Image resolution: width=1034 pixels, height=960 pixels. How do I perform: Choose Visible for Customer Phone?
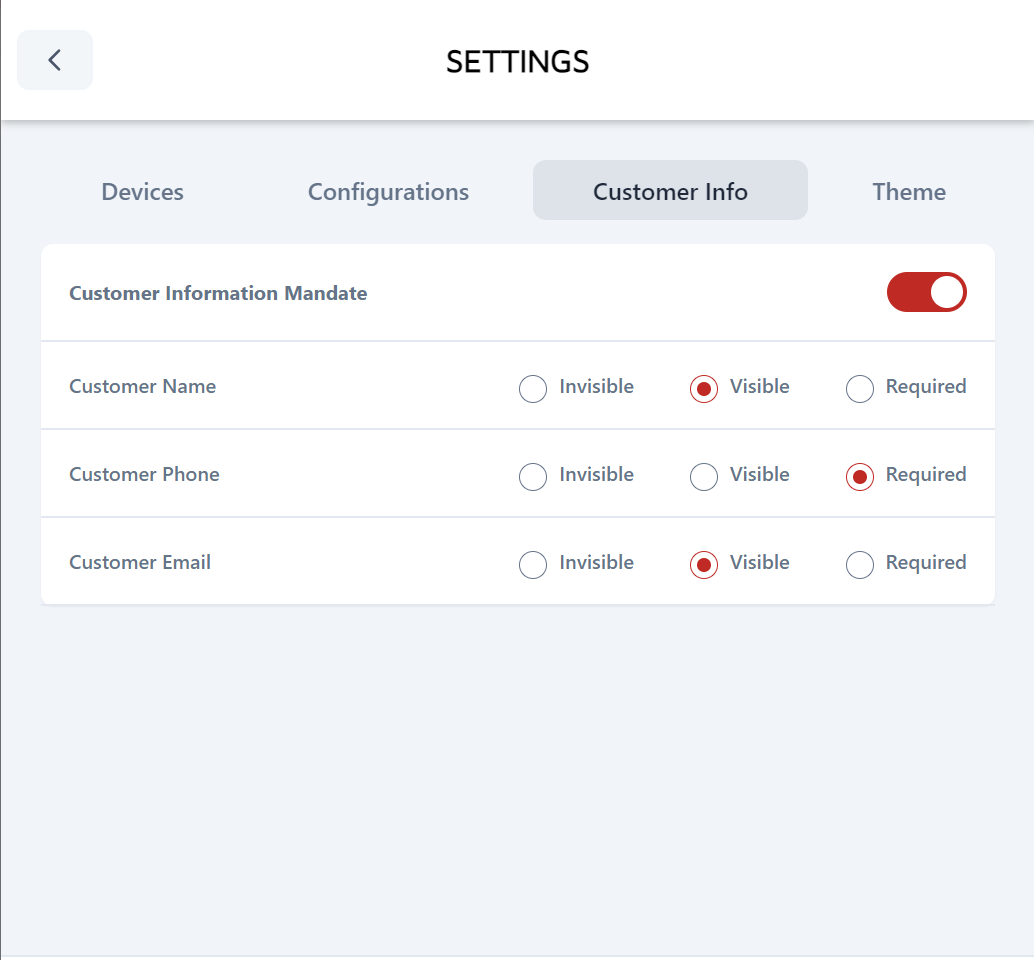tap(704, 476)
